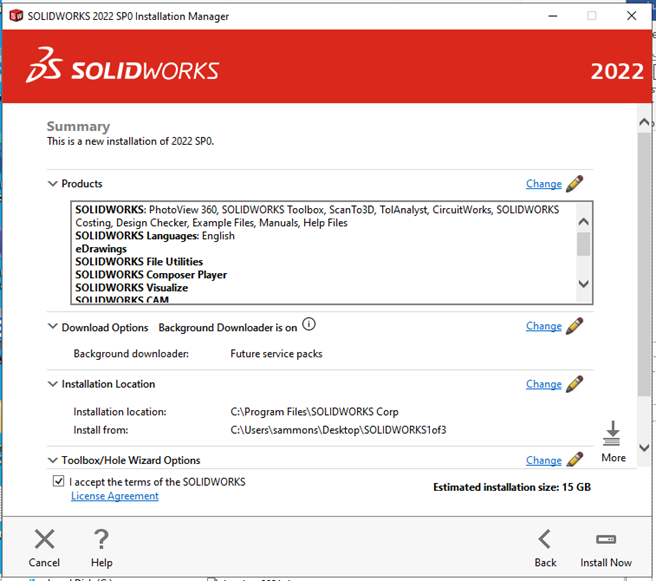Open Help with the question mark icon

[x=101, y=539]
